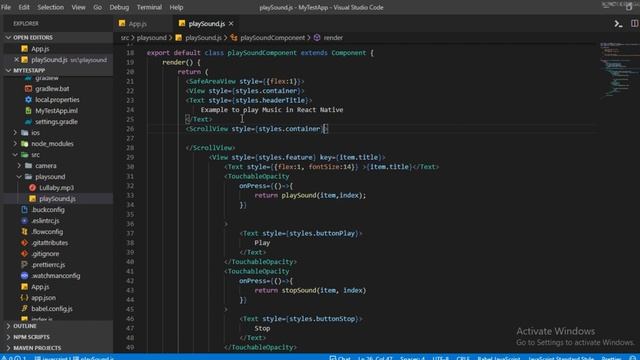Click the Babel JavaScript language mode status item
This screenshot has width=640, height=360.
(x=499, y=358)
